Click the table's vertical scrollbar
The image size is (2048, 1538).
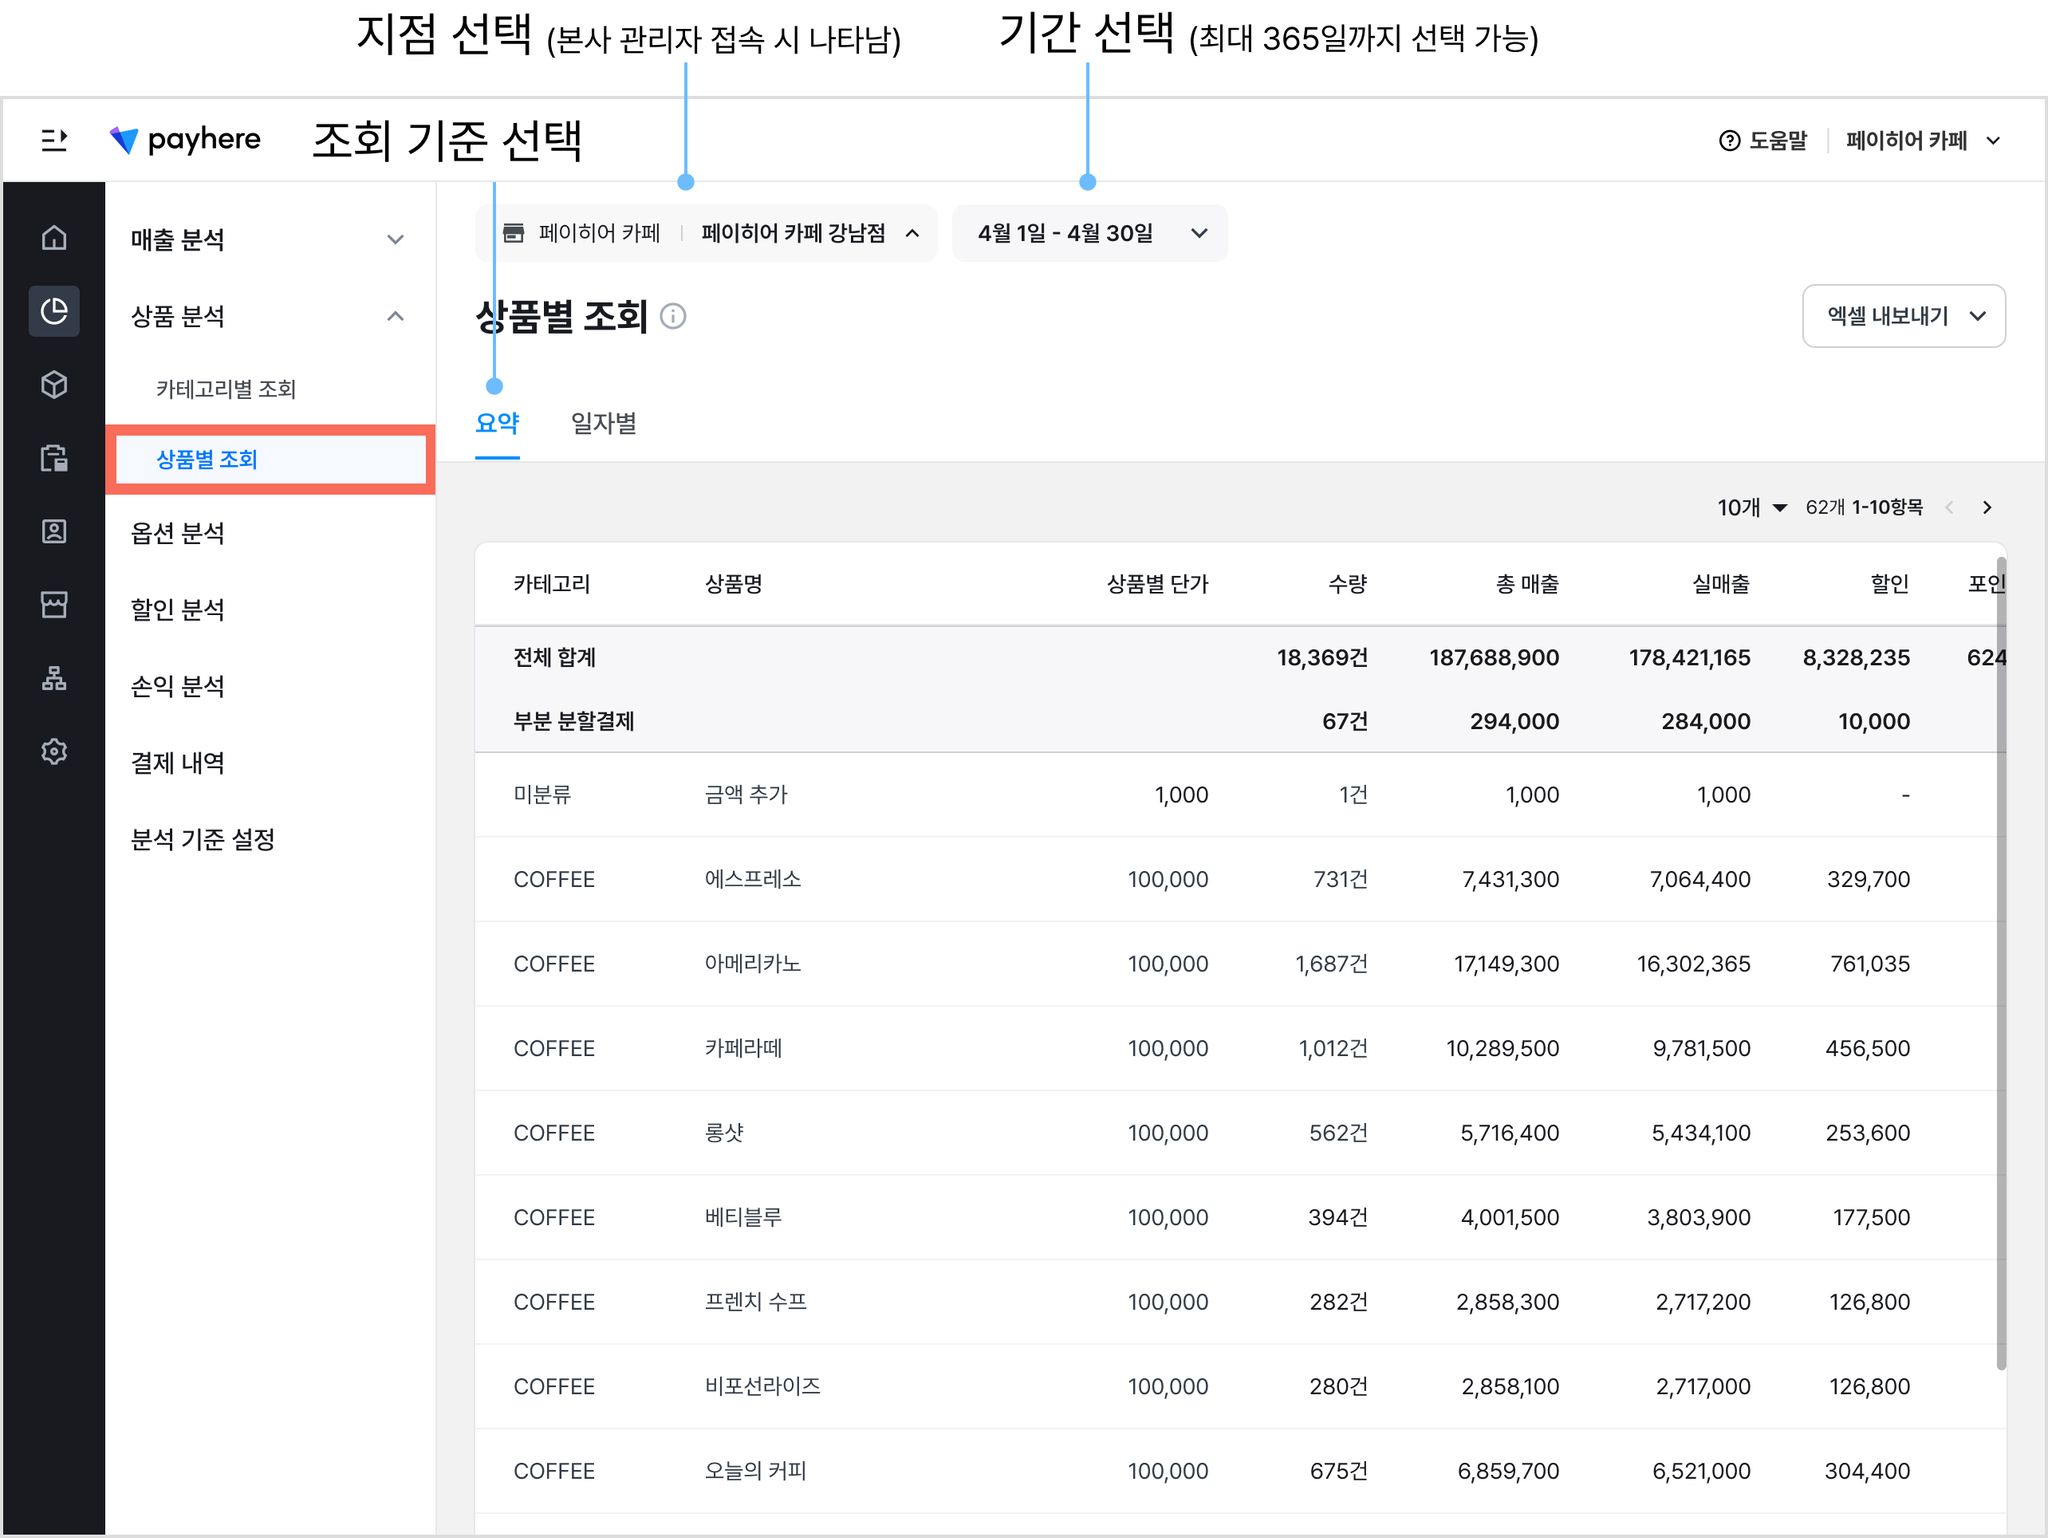coord(2001,962)
